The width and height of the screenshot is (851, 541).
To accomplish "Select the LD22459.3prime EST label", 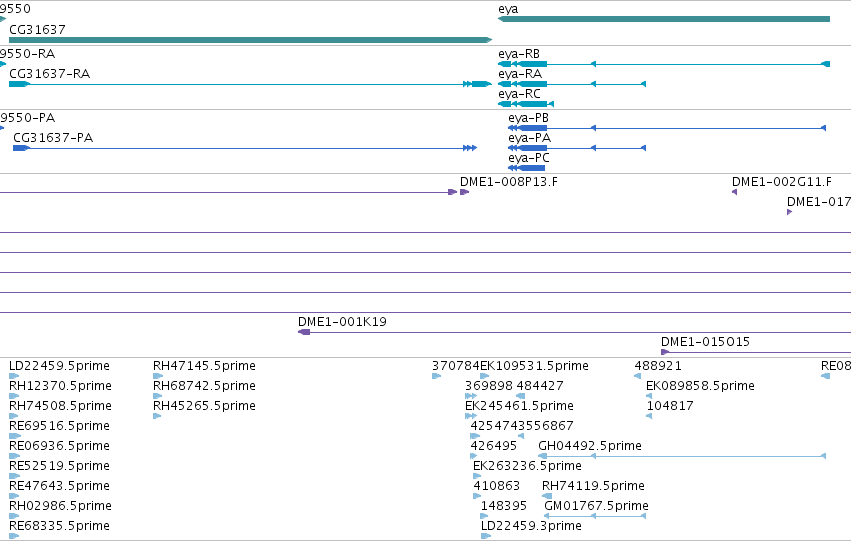I will pos(531,526).
